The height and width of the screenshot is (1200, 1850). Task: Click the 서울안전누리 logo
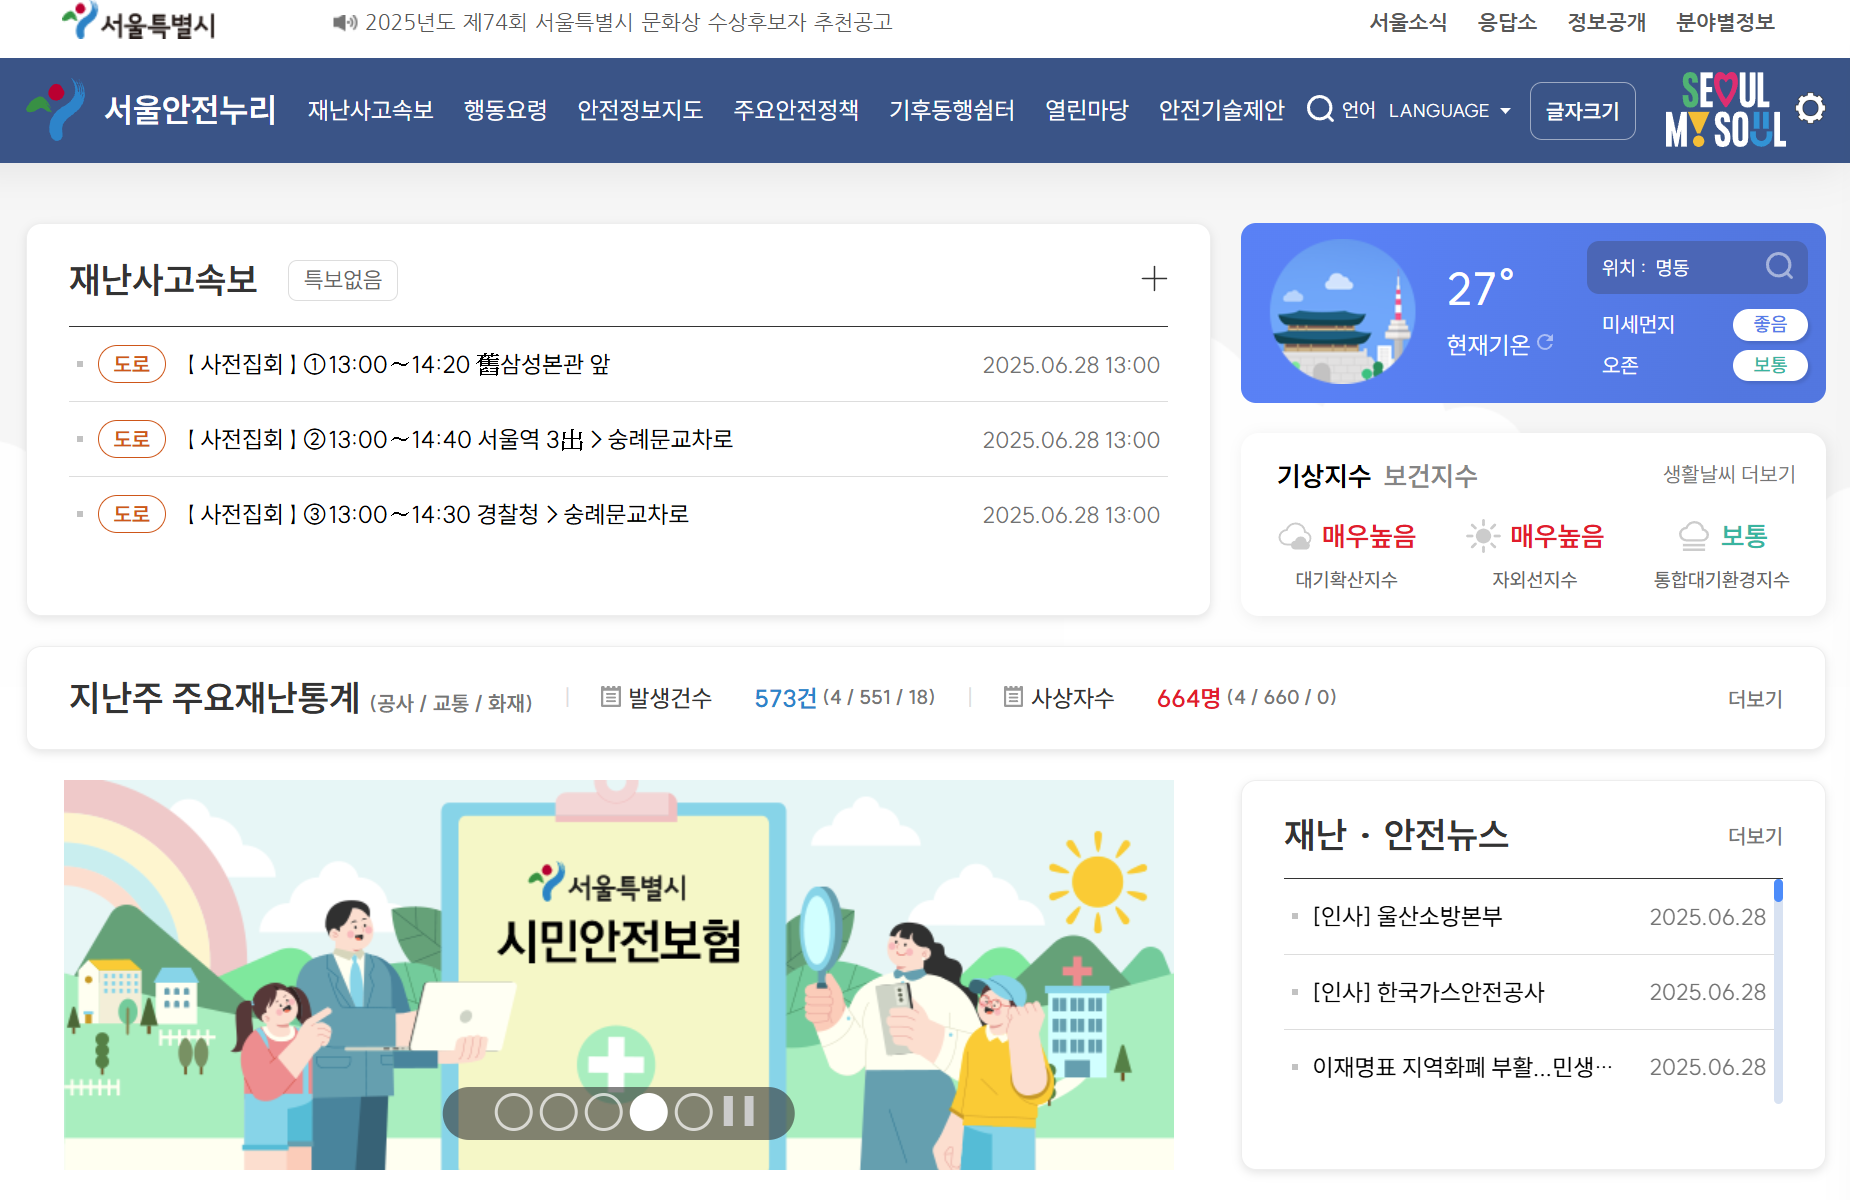coord(151,110)
